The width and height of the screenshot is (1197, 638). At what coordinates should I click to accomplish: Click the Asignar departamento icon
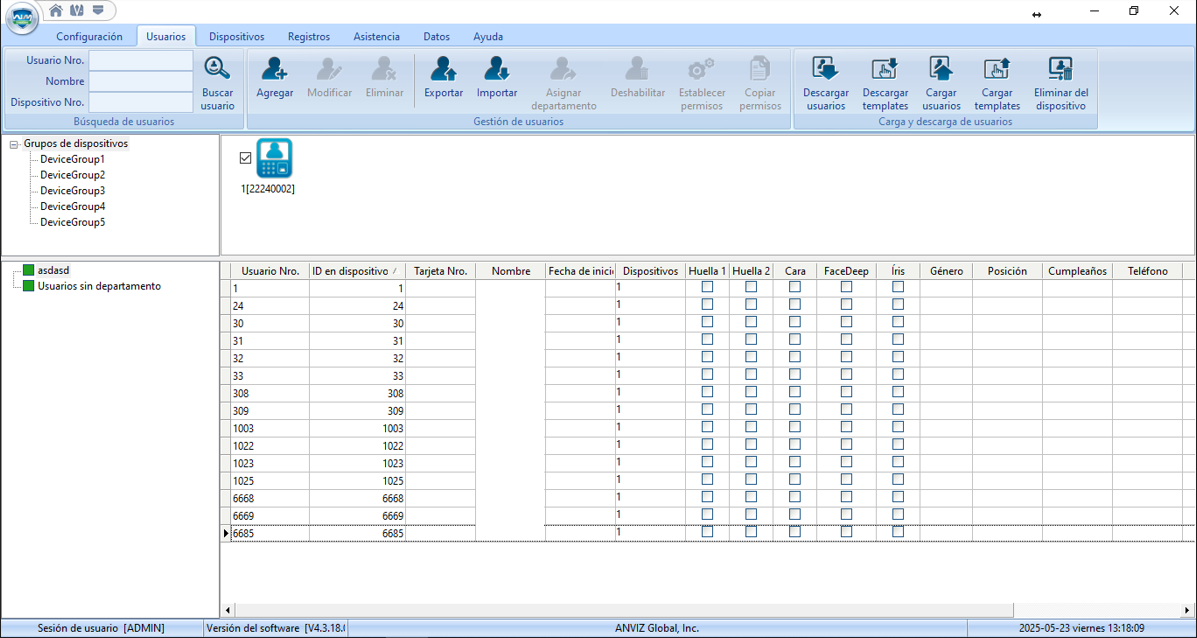564,83
